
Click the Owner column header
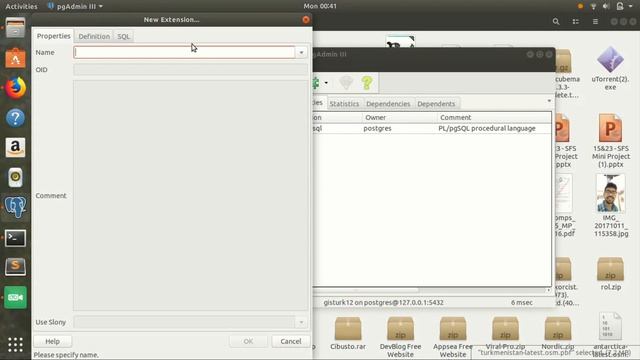[x=399, y=118]
